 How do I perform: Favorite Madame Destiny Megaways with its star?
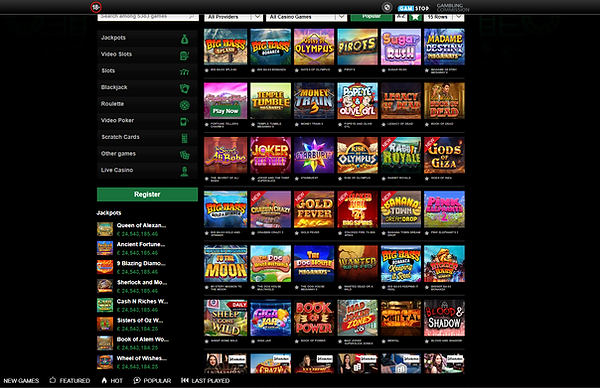click(427, 70)
